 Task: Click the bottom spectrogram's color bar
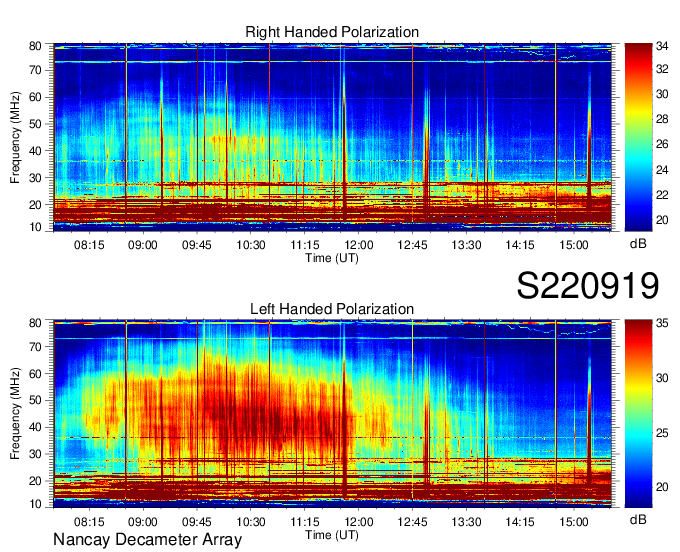(x=638, y=414)
